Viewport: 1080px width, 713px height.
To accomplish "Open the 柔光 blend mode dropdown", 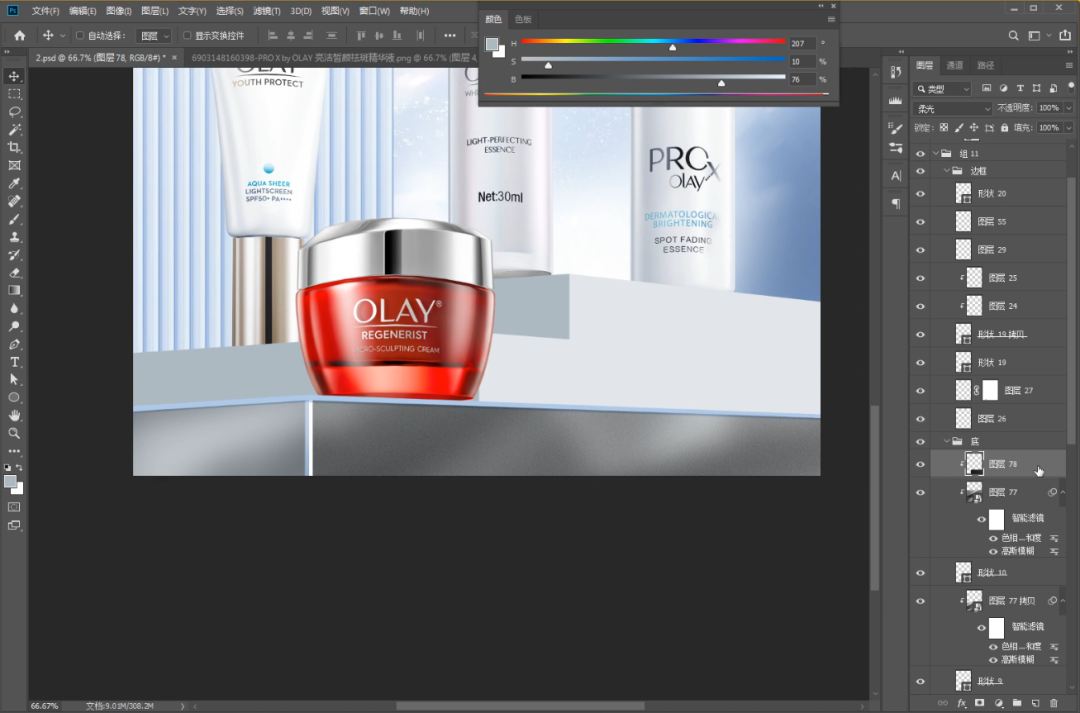I will point(953,108).
